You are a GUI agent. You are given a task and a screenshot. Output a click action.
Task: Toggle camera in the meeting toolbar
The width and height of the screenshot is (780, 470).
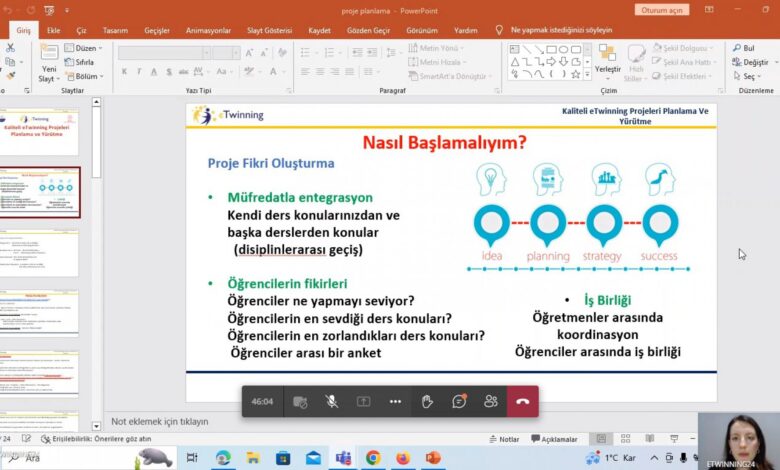299,401
